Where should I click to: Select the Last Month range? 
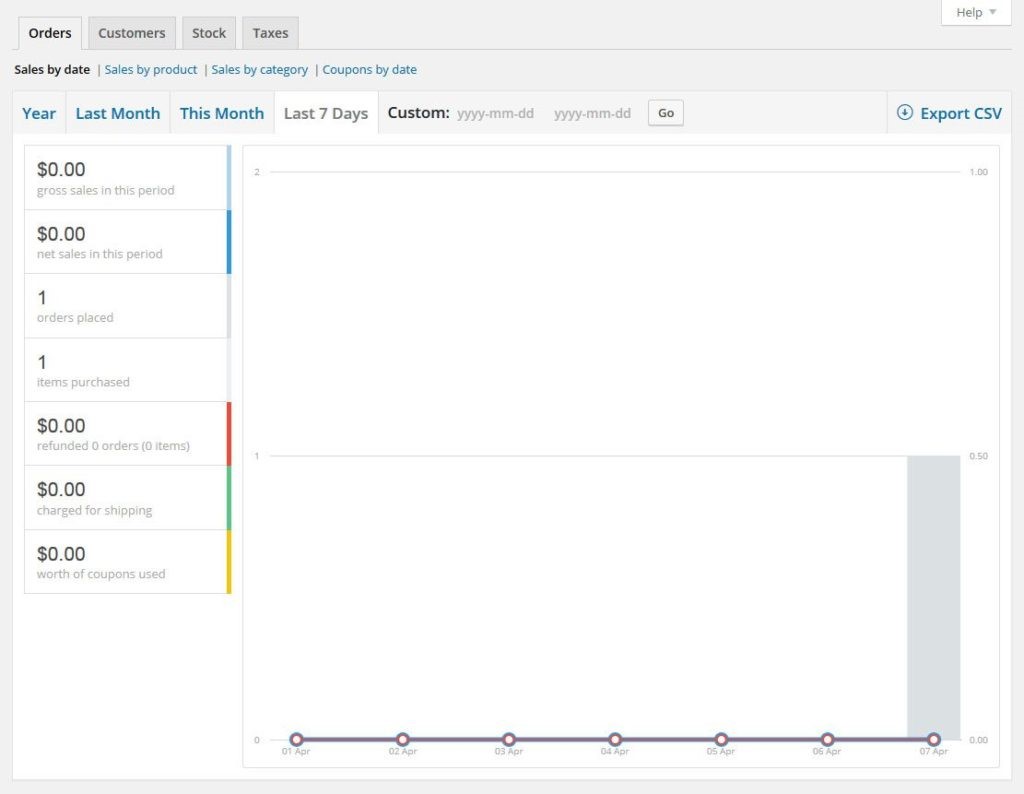tap(118, 113)
